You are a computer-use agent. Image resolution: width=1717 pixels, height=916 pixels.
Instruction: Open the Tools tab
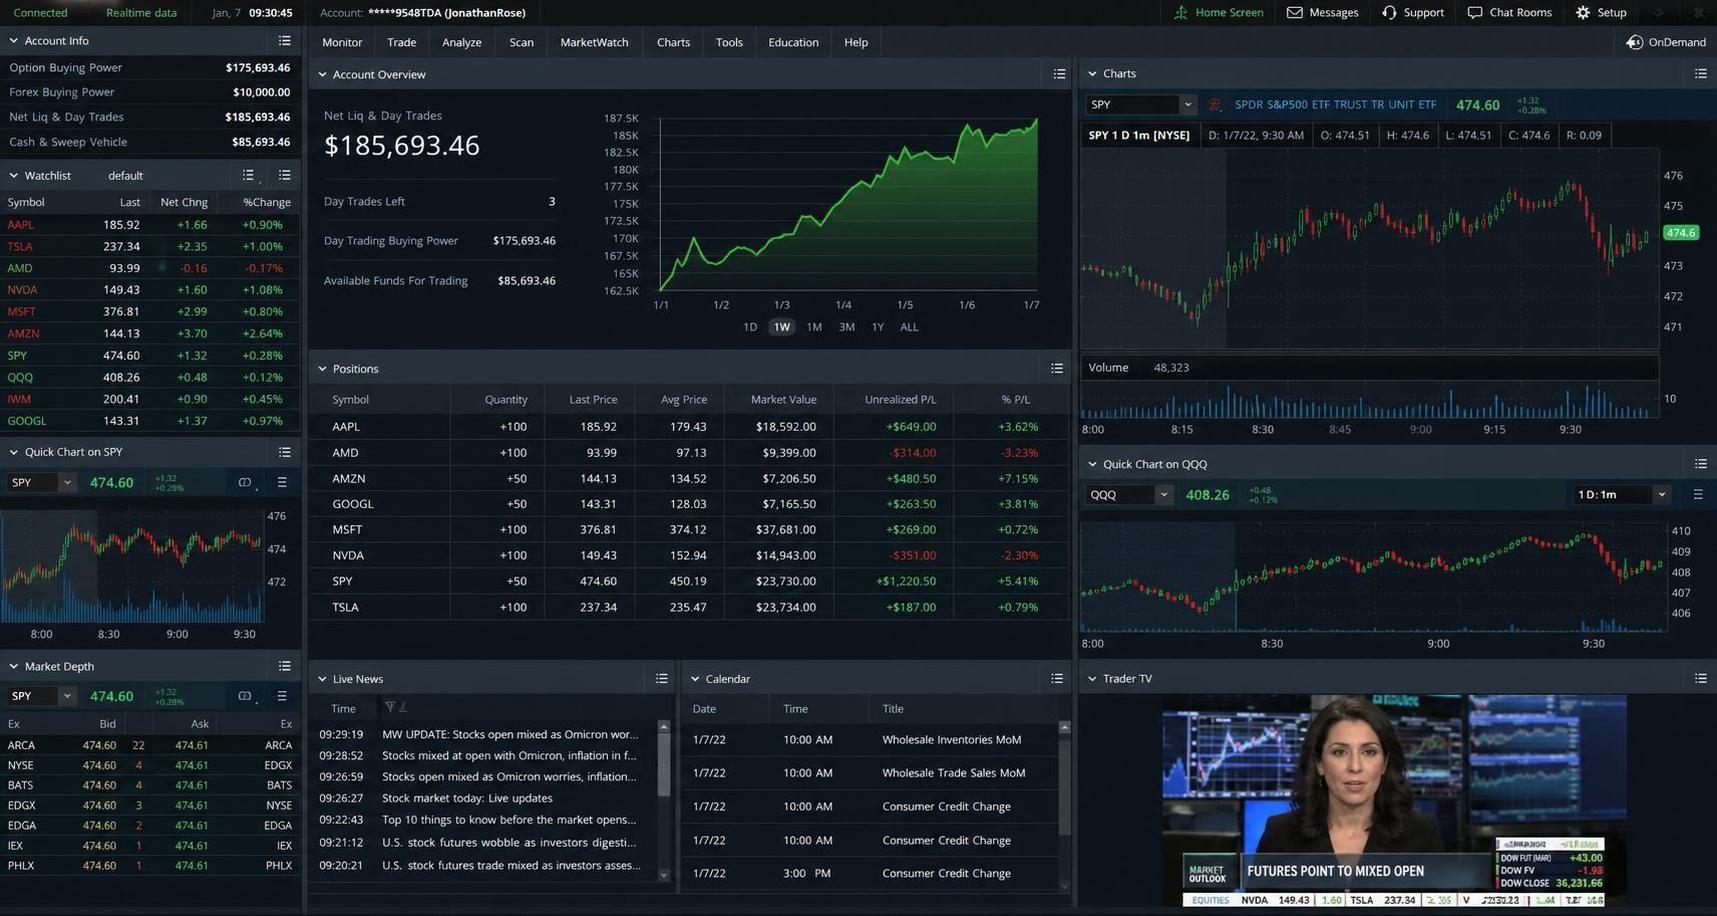[729, 42]
